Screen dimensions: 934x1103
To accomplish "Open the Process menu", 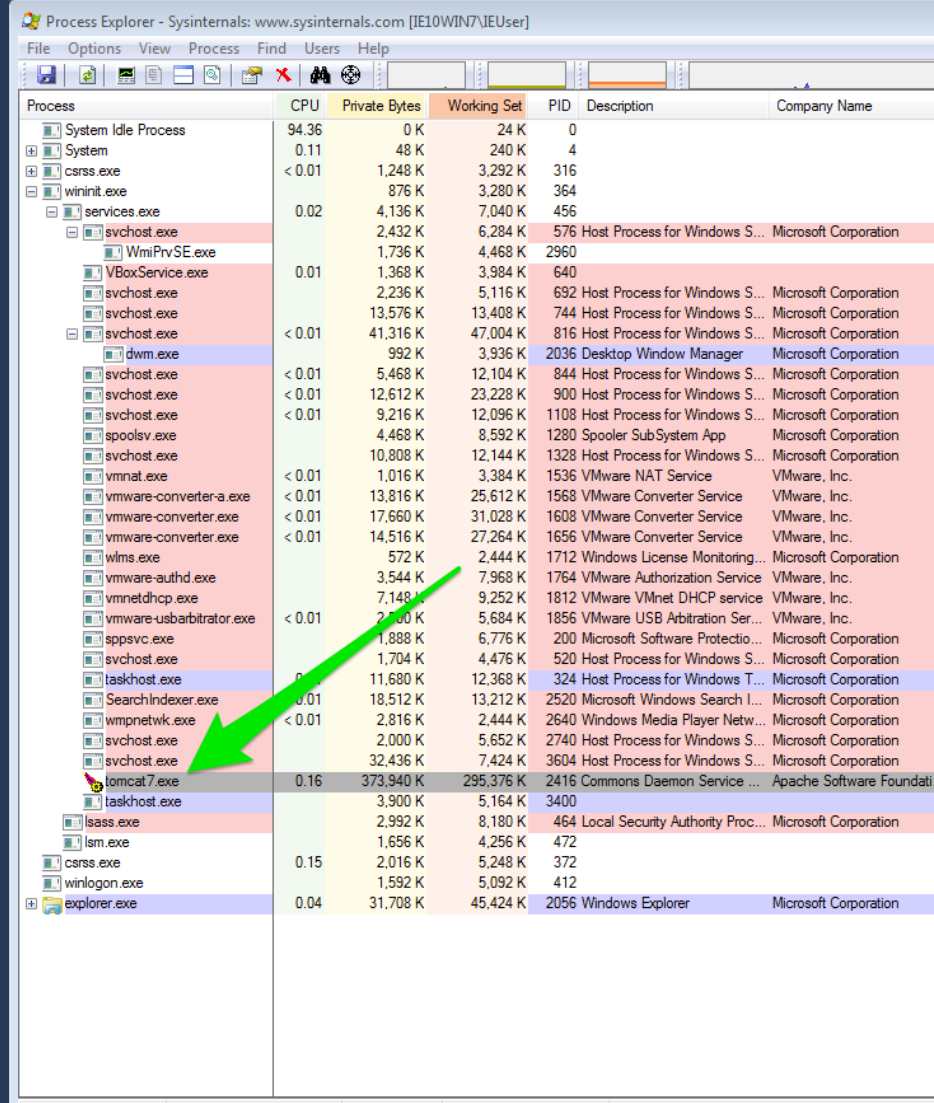I will (214, 49).
